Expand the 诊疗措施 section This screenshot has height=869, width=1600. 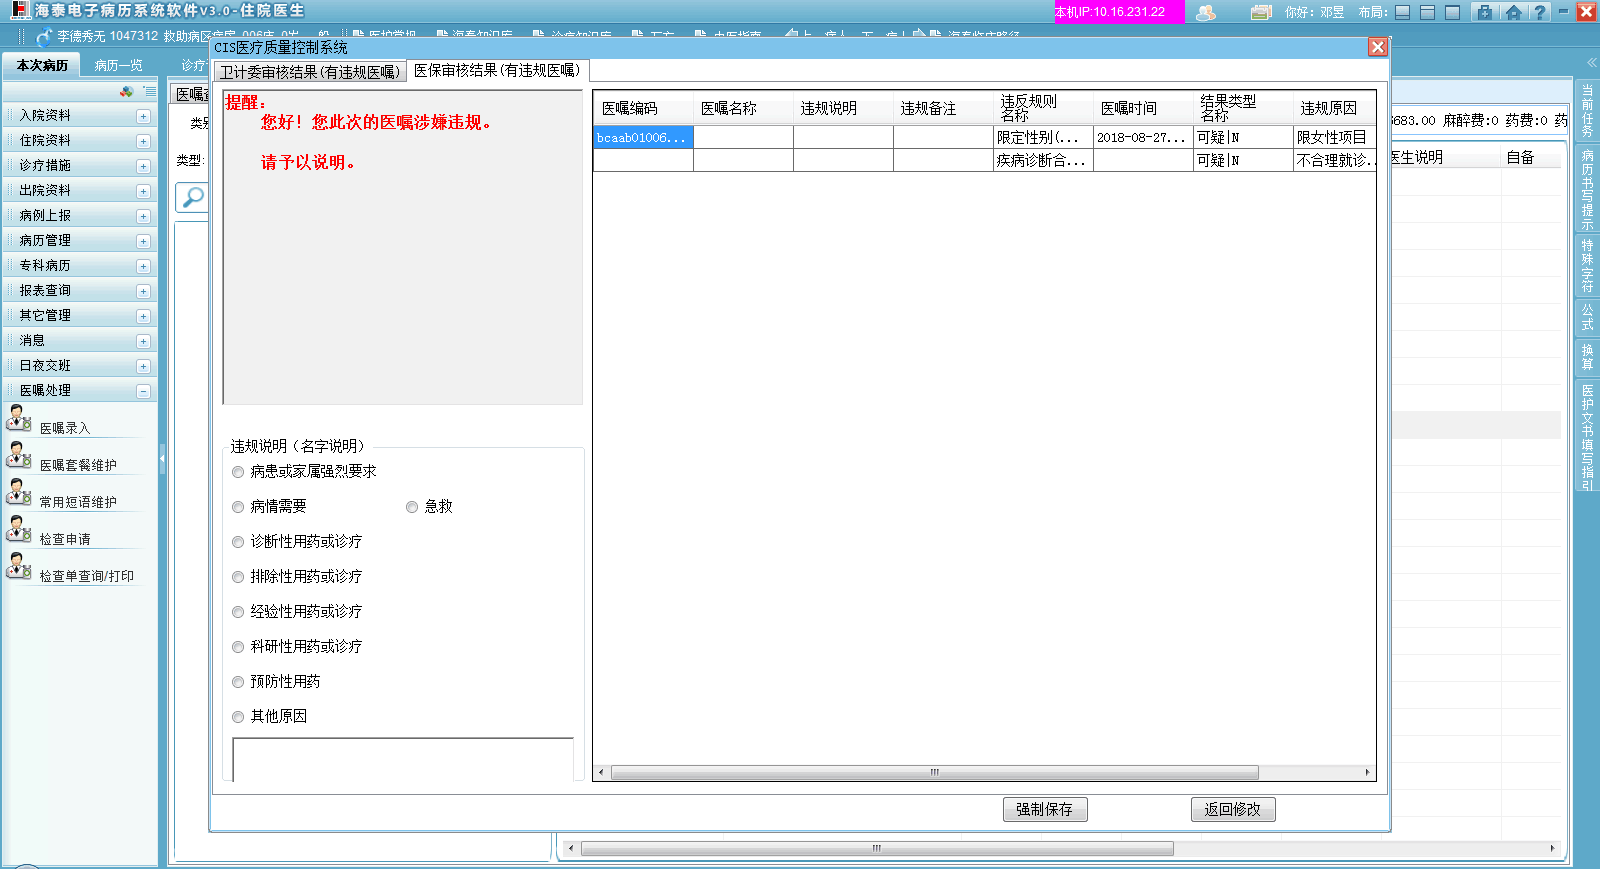coord(143,166)
